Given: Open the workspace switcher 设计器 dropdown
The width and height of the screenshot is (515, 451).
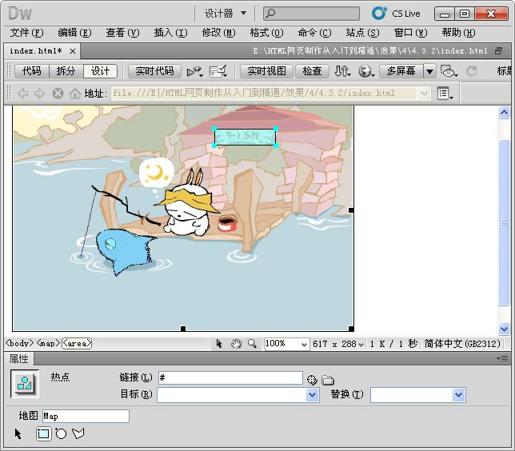Looking at the screenshot, I should [225, 13].
